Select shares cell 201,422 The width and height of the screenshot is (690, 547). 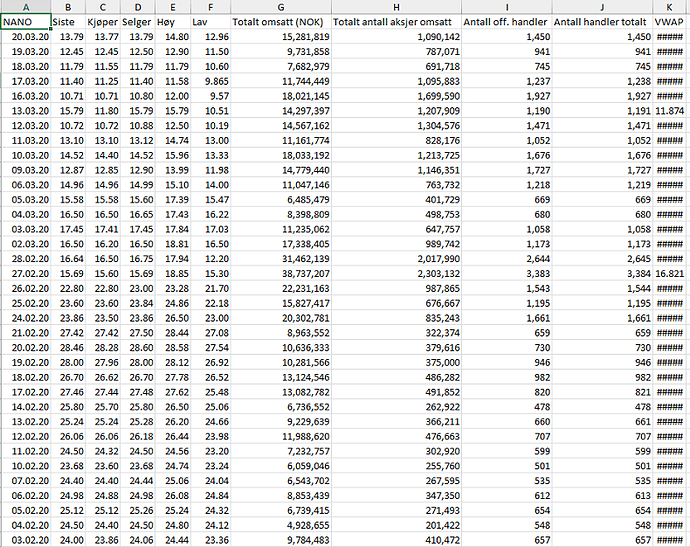click(396, 525)
